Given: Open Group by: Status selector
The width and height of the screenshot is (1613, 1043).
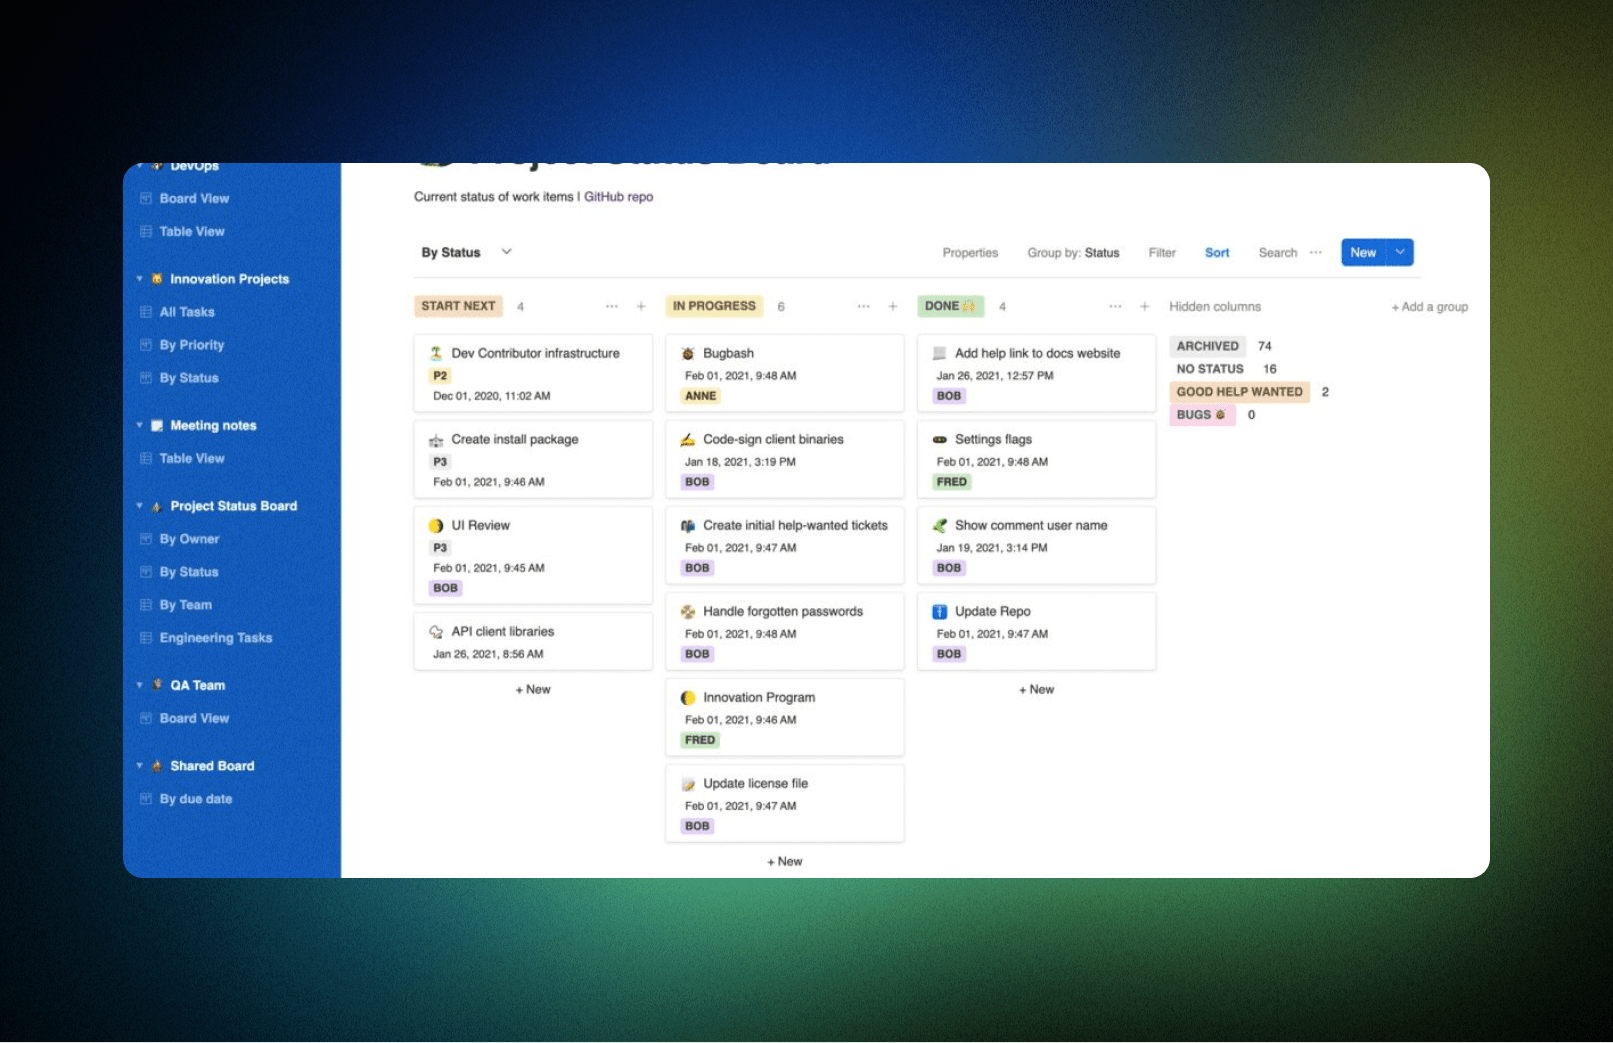Looking at the screenshot, I should (x=1073, y=253).
